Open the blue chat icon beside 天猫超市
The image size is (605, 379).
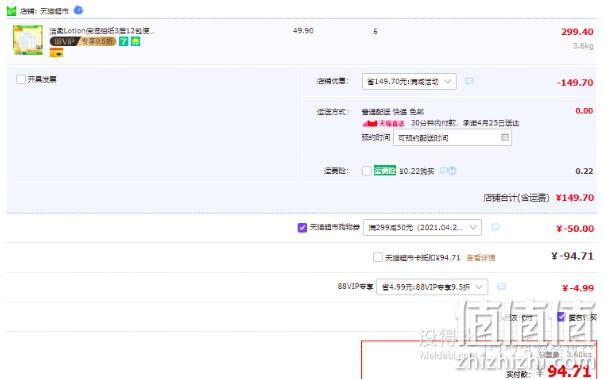tap(78, 10)
